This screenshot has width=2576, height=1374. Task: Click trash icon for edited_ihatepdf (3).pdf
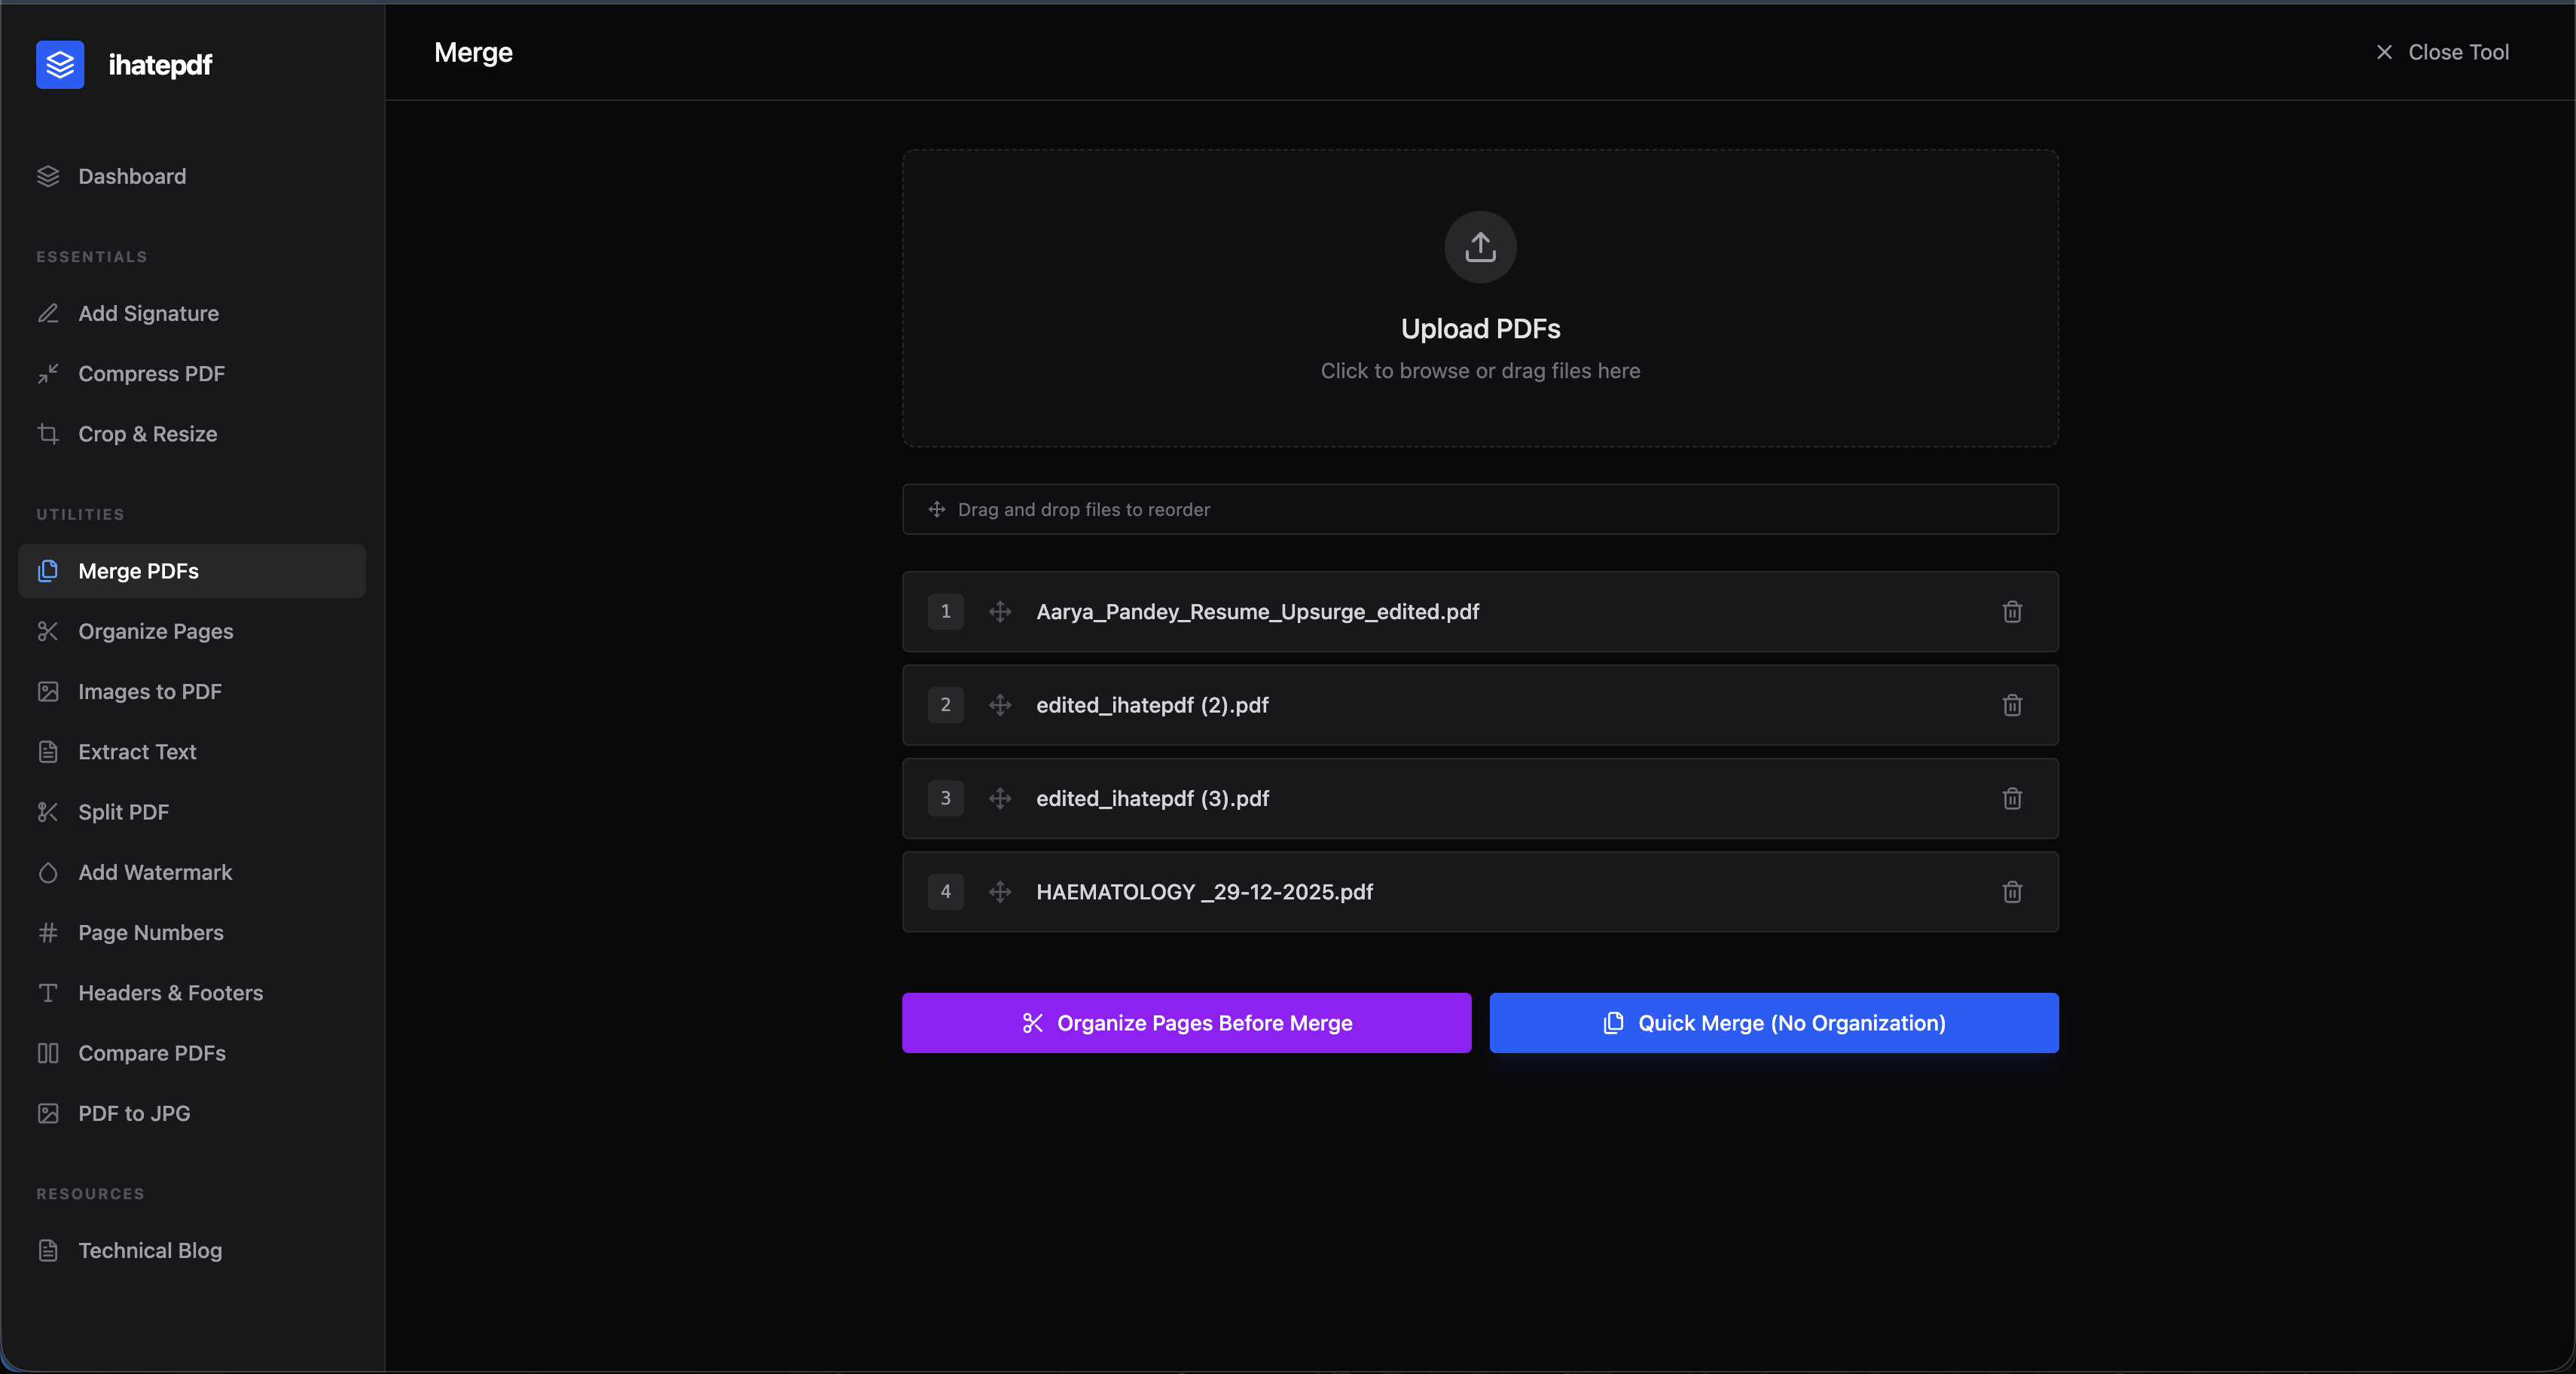(x=2012, y=798)
